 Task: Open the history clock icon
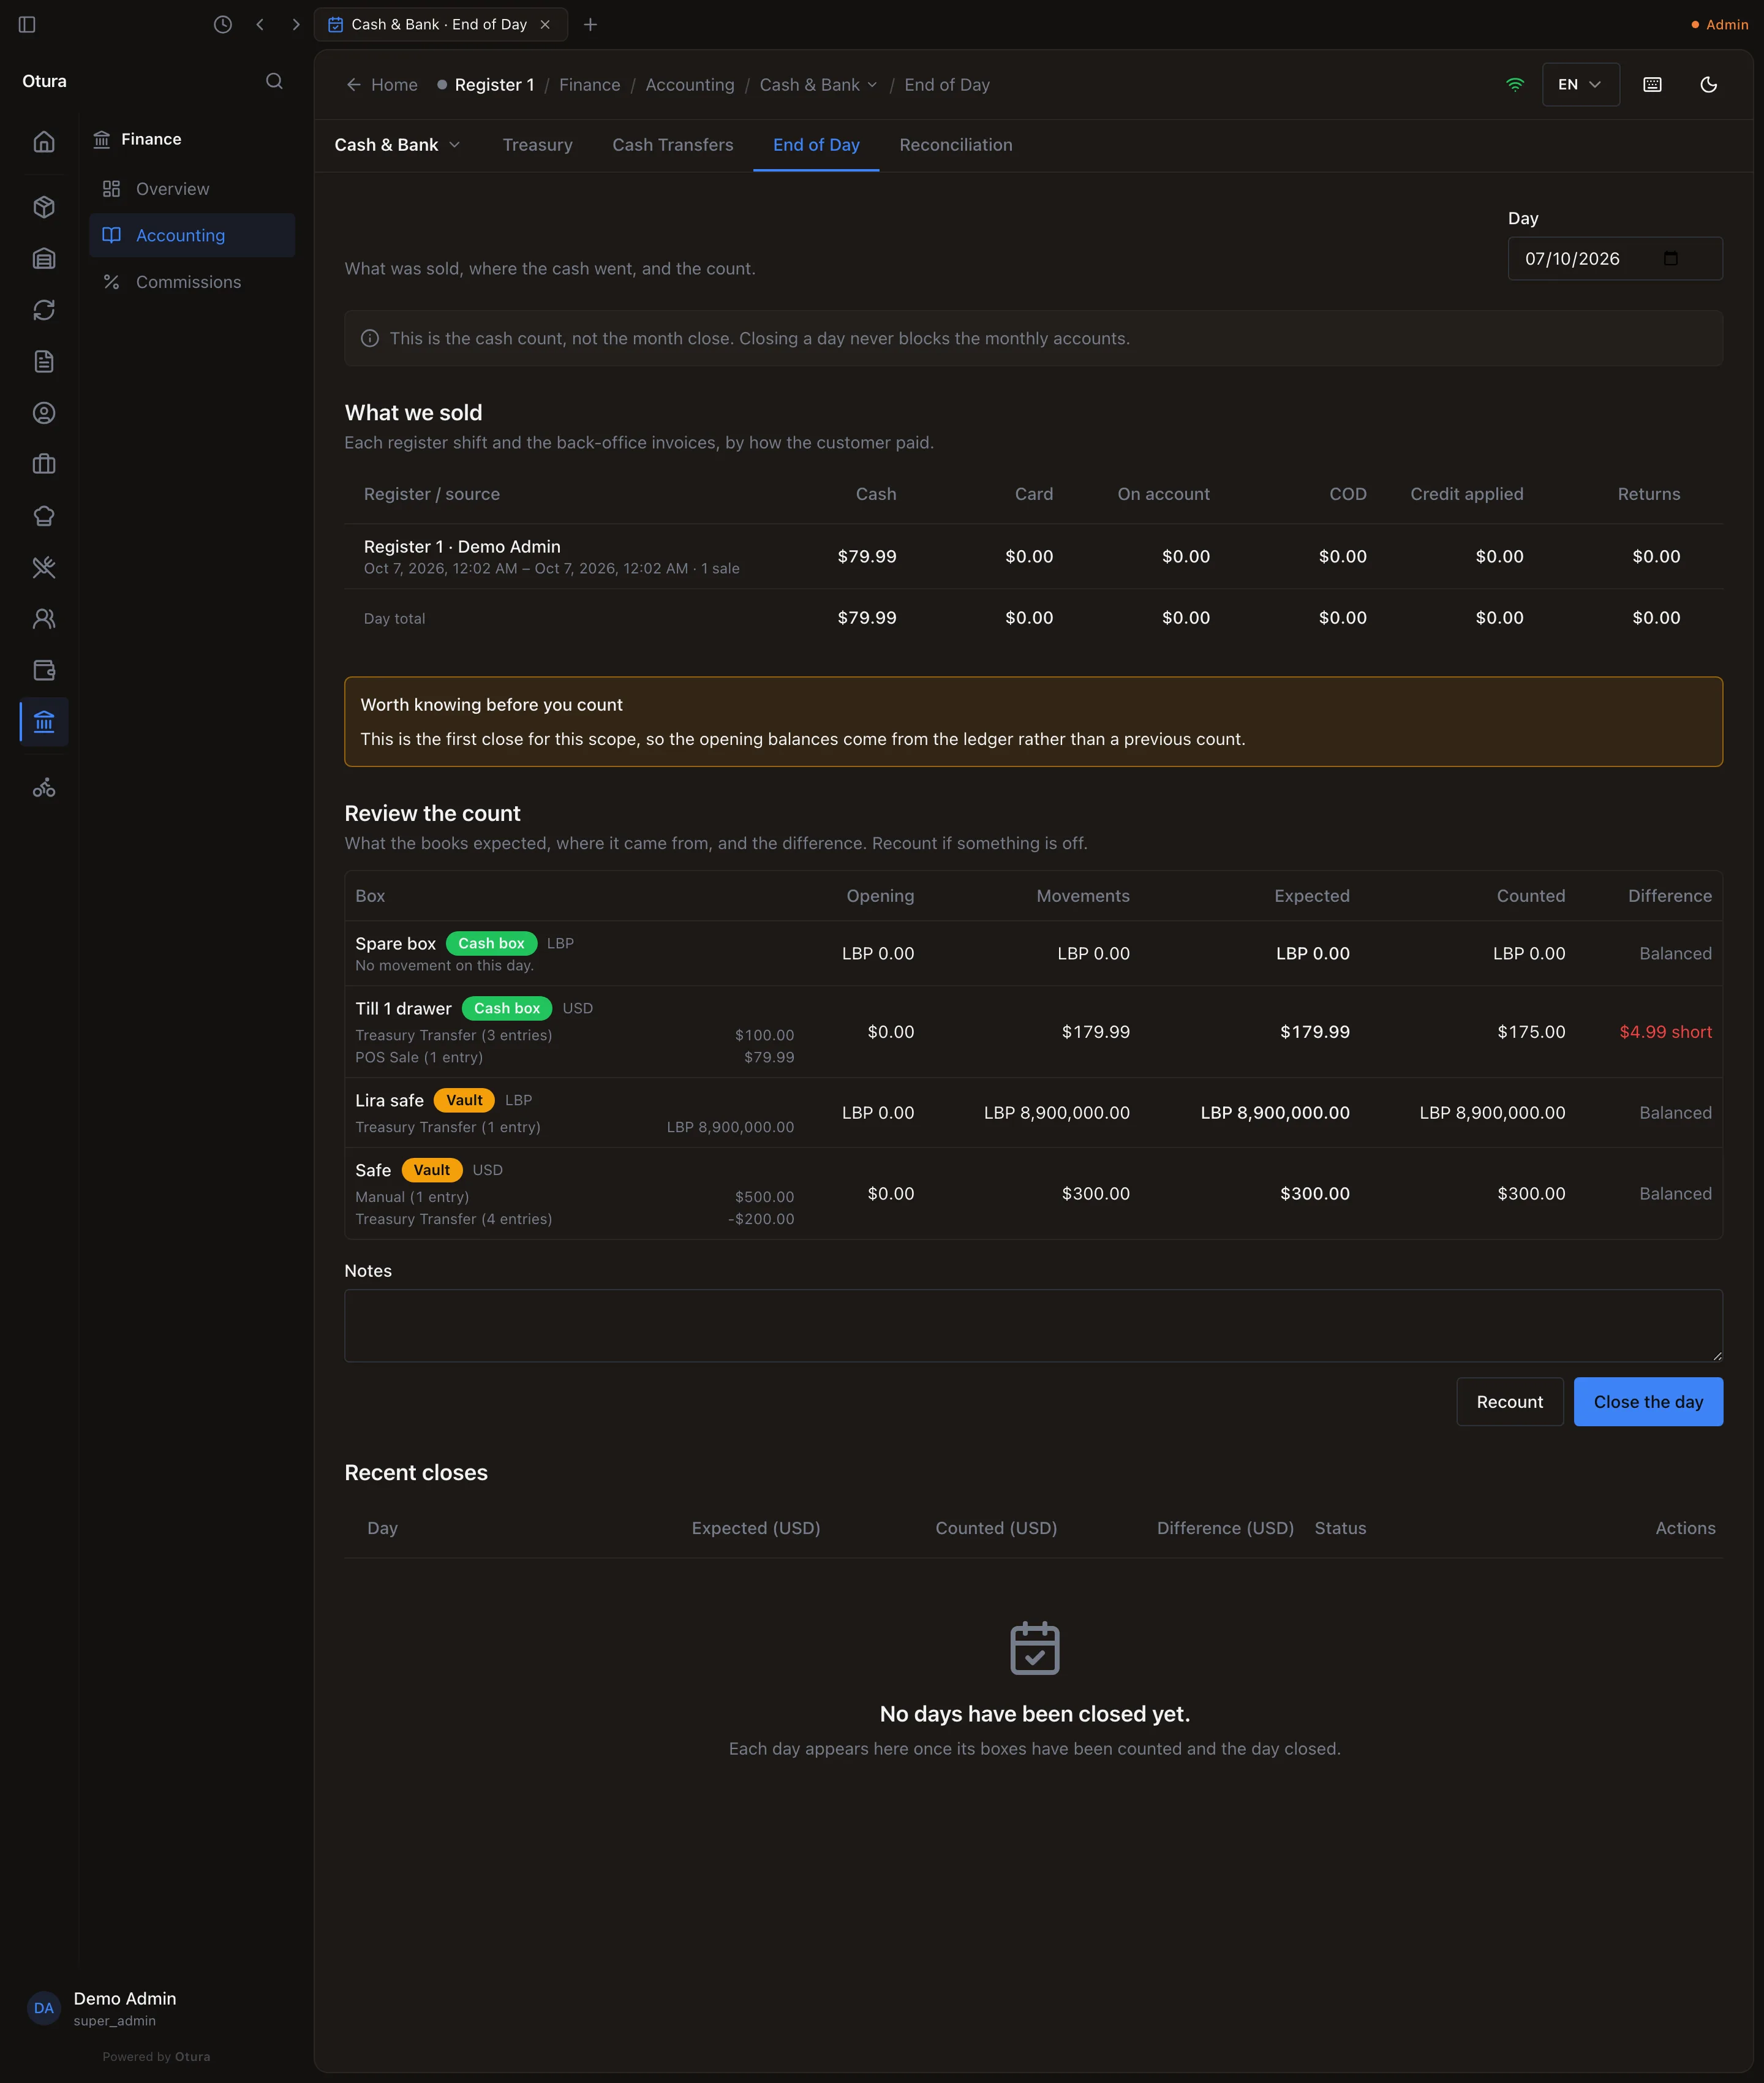pyautogui.click(x=223, y=24)
